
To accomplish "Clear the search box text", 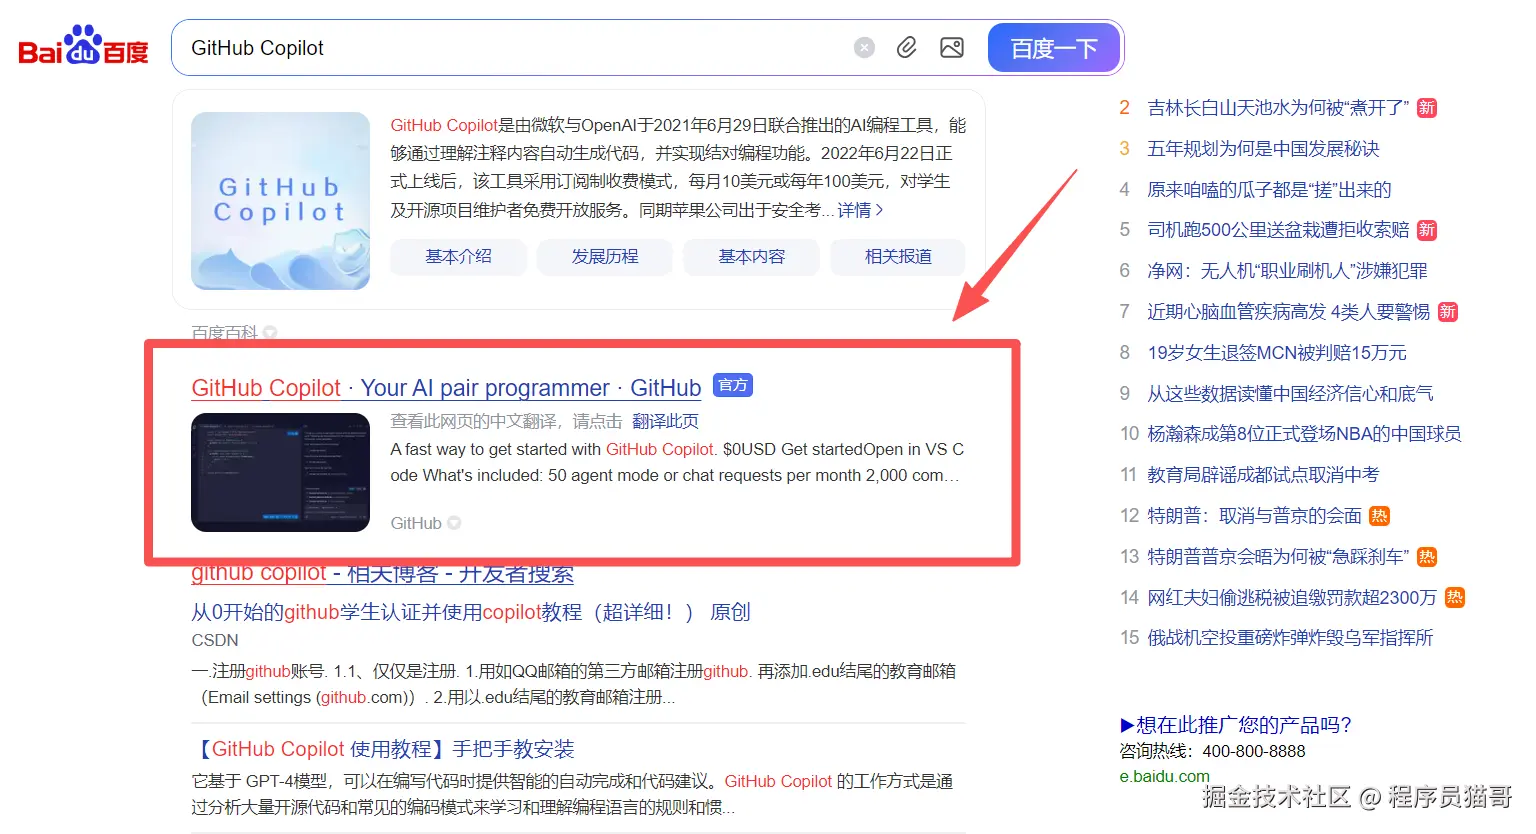I will pos(864,48).
